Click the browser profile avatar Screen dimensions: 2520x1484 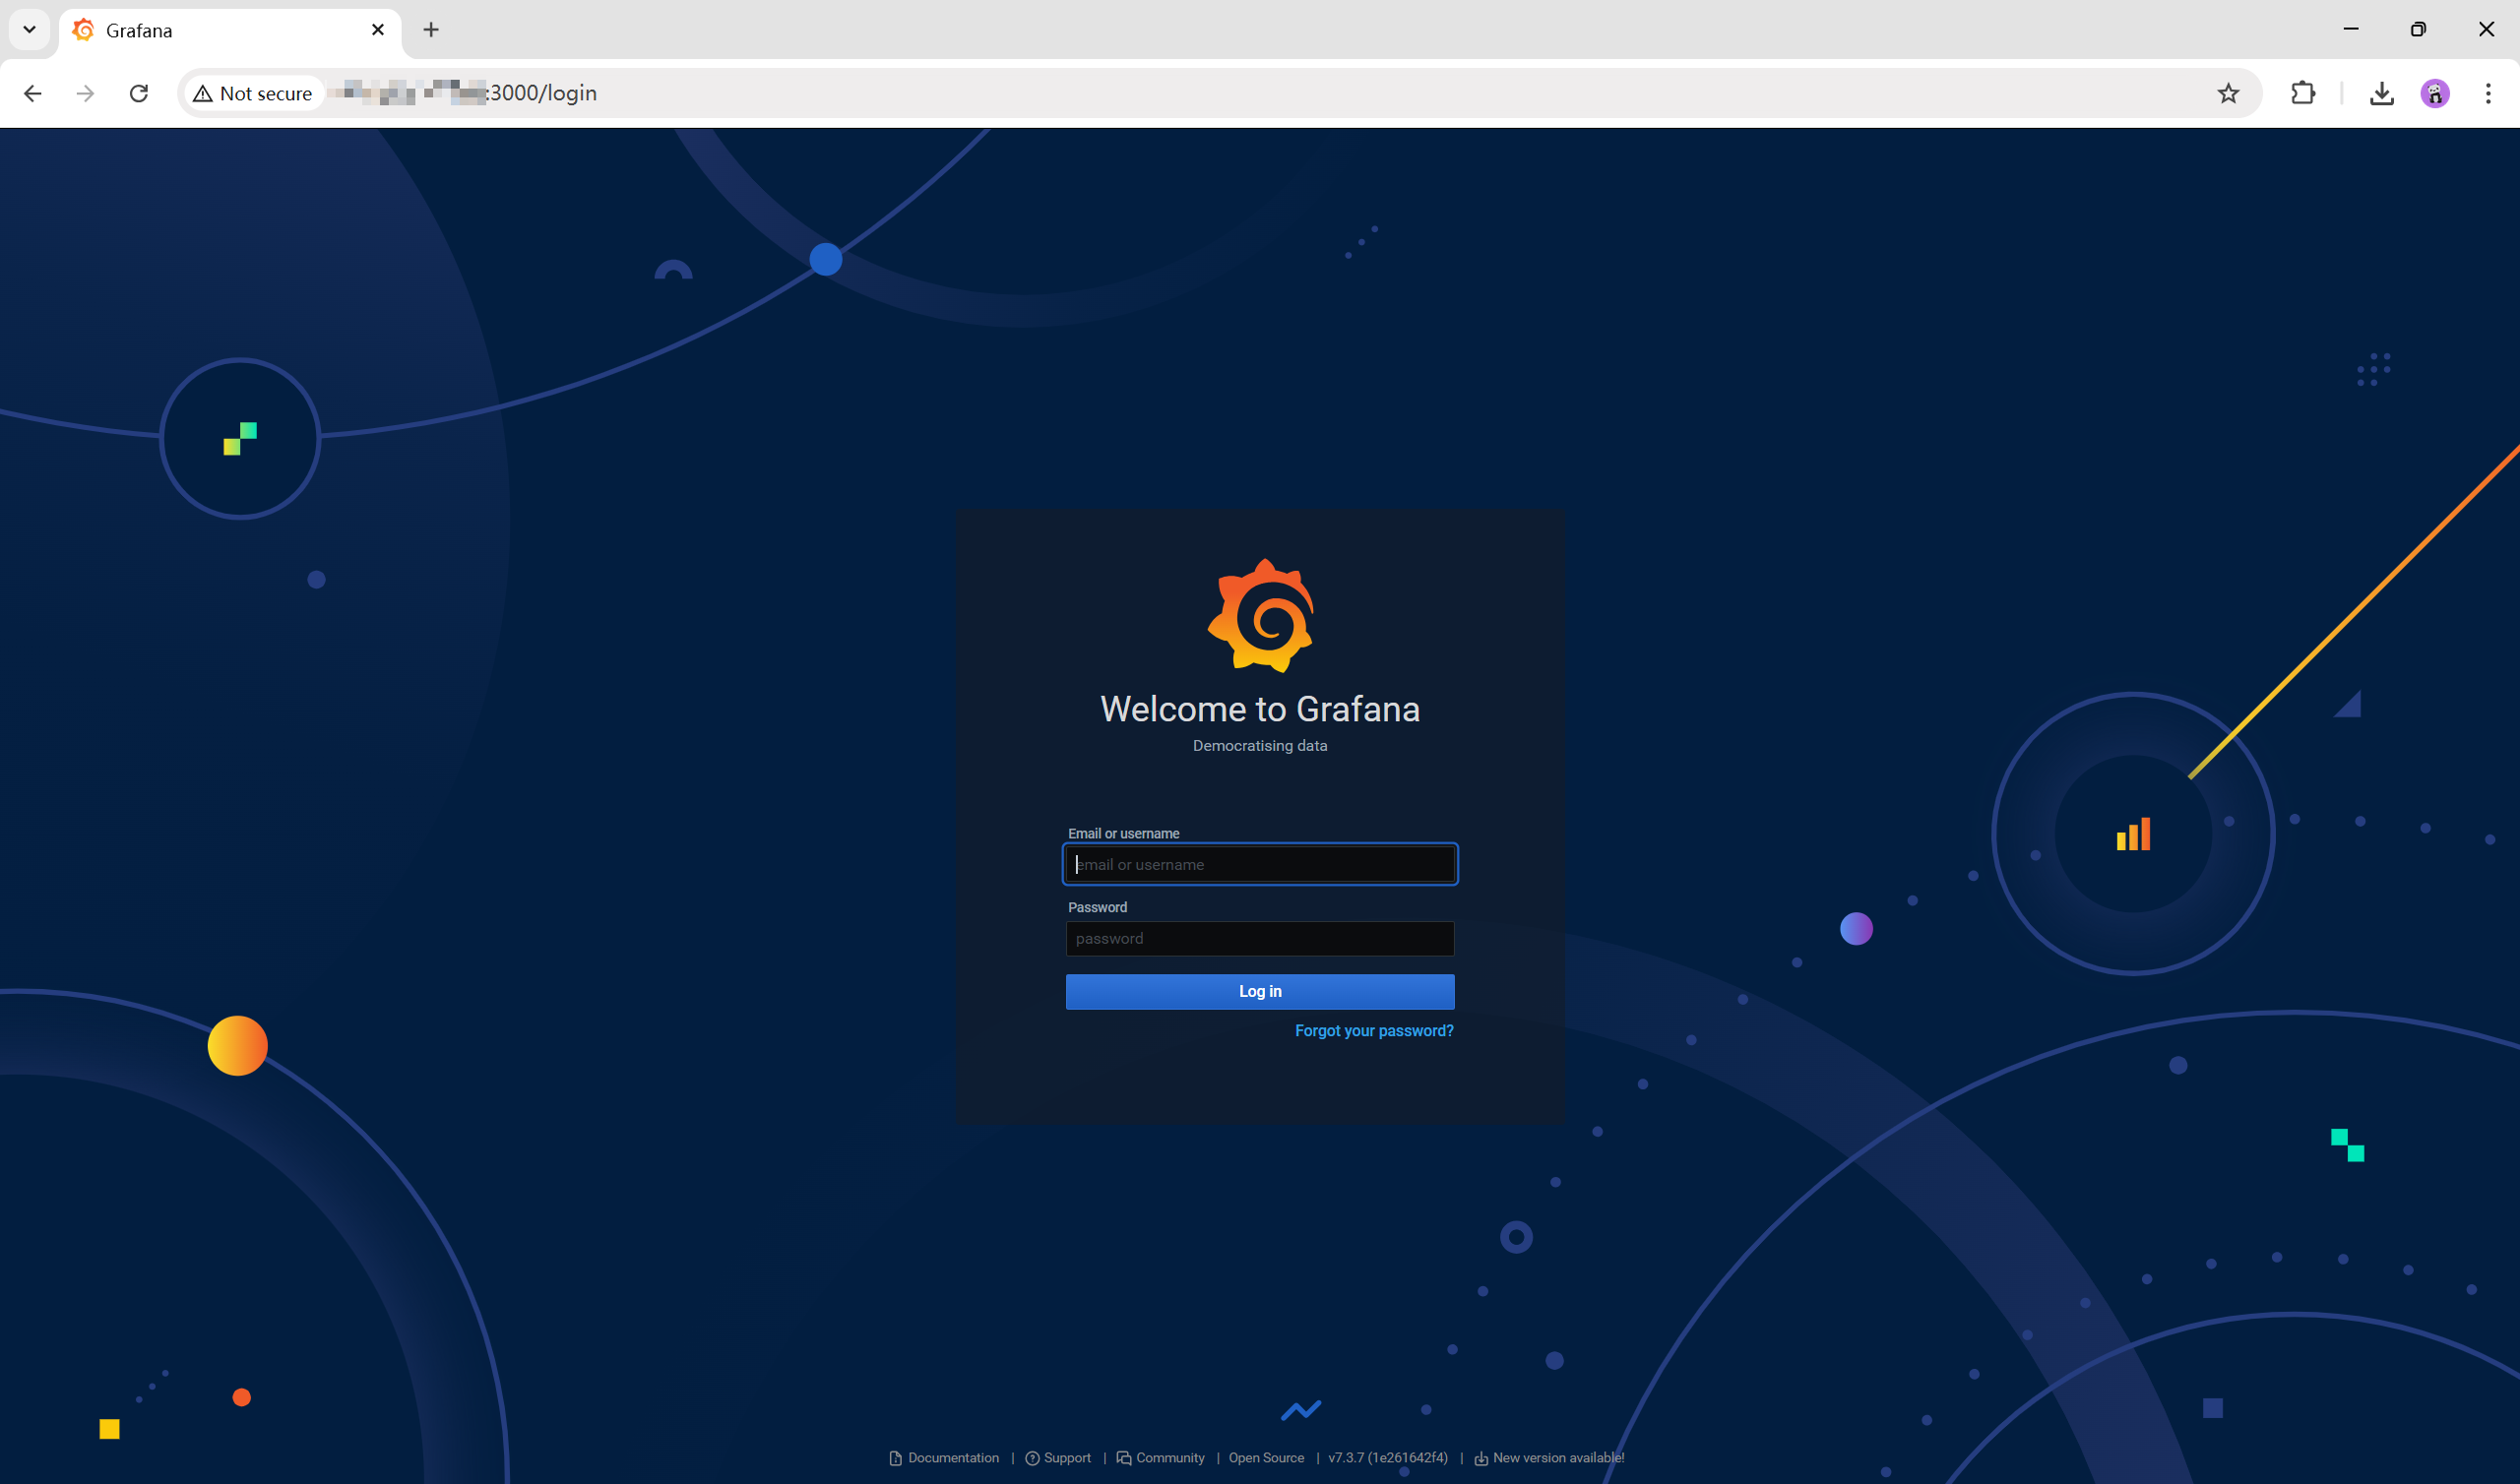coord(2435,93)
